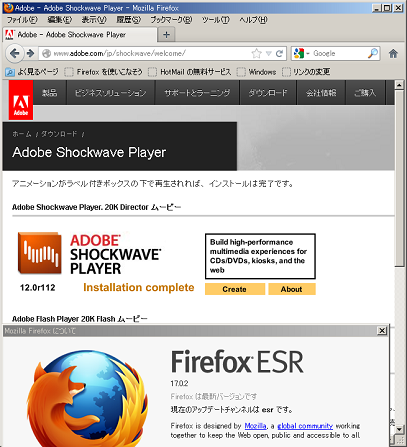Click the Adobe Shockwave Player page heading
The width and height of the screenshot is (407, 447).
click(89, 152)
